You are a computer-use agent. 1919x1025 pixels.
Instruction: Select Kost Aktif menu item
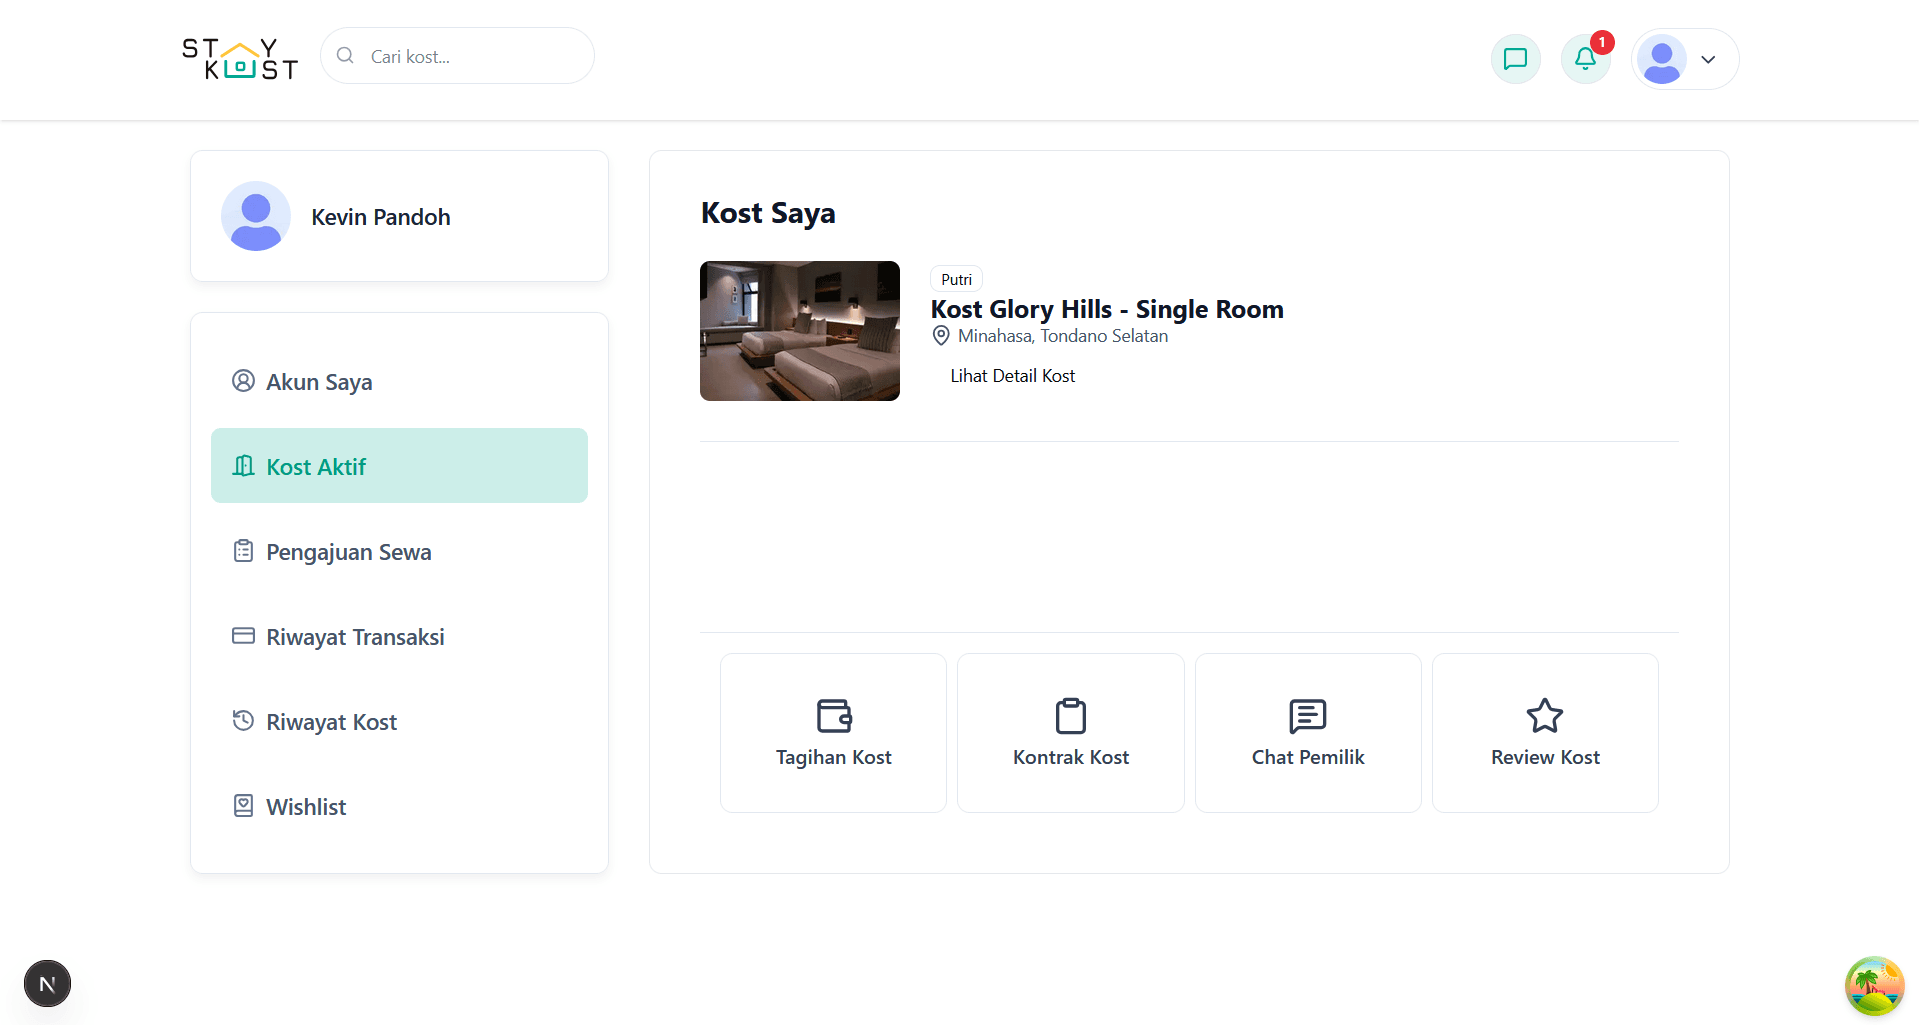tap(399, 466)
